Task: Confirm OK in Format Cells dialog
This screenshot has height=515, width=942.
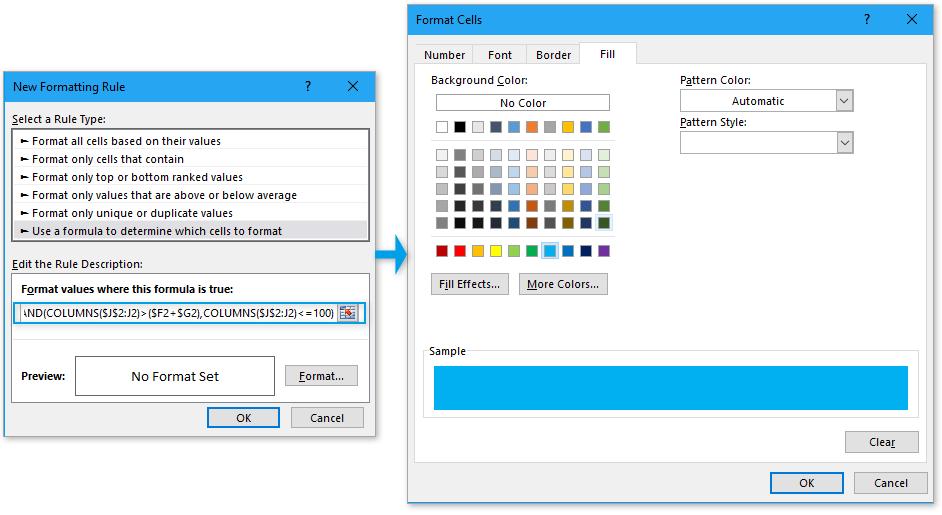Action: (807, 483)
